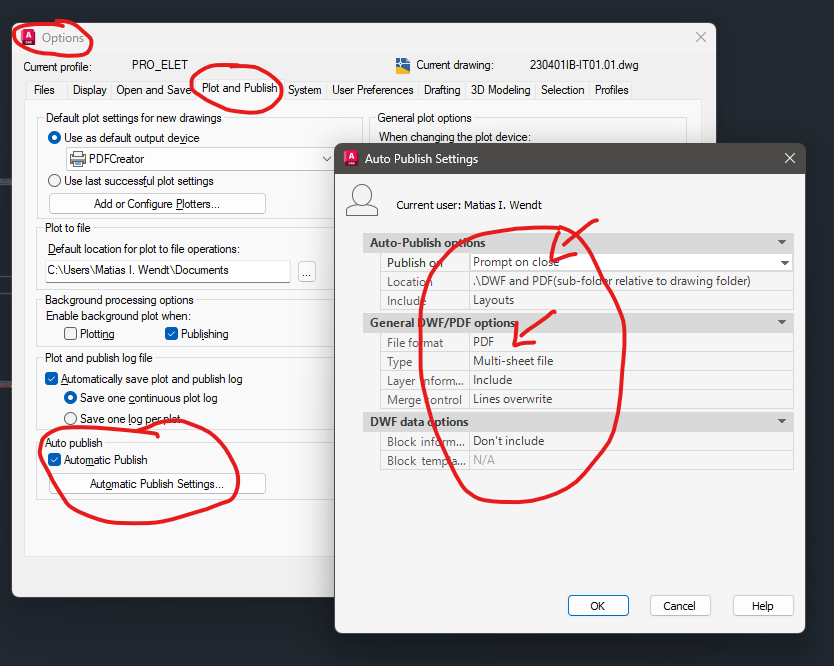This screenshot has width=834, height=666.
Task: Uncheck the Automatic Publish checkbox
Action: pyautogui.click(x=54, y=460)
